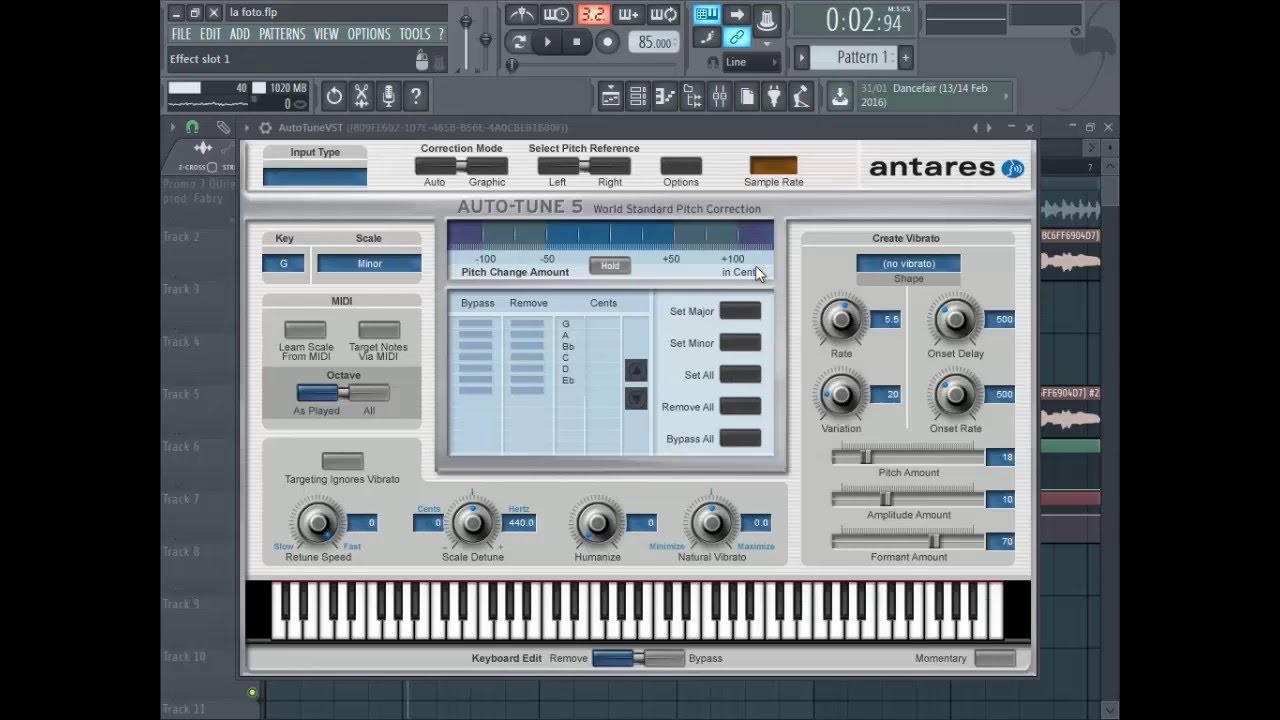Screen dimensions: 1280x720
Task: Open the EDIT menu
Action: pos(210,34)
